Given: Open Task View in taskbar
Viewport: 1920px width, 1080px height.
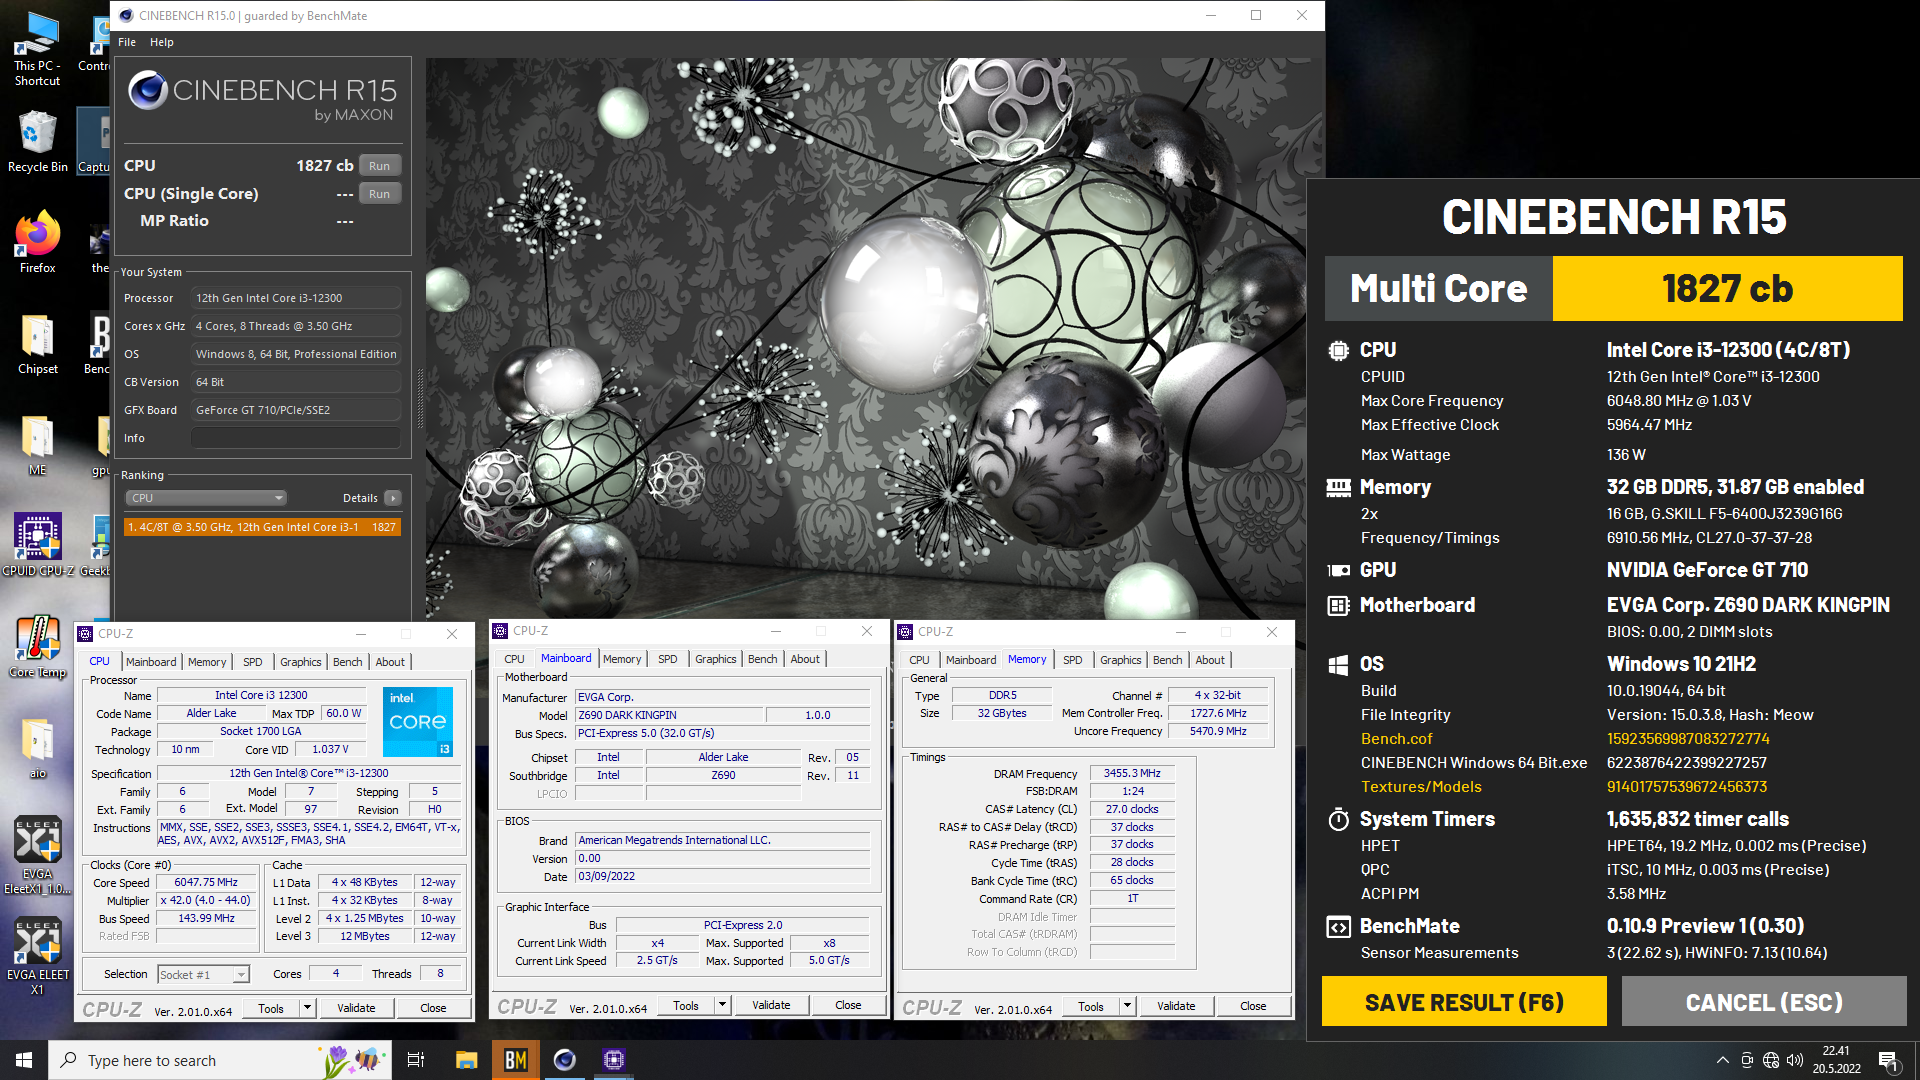Looking at the screenshot, I should point(416,1060).
